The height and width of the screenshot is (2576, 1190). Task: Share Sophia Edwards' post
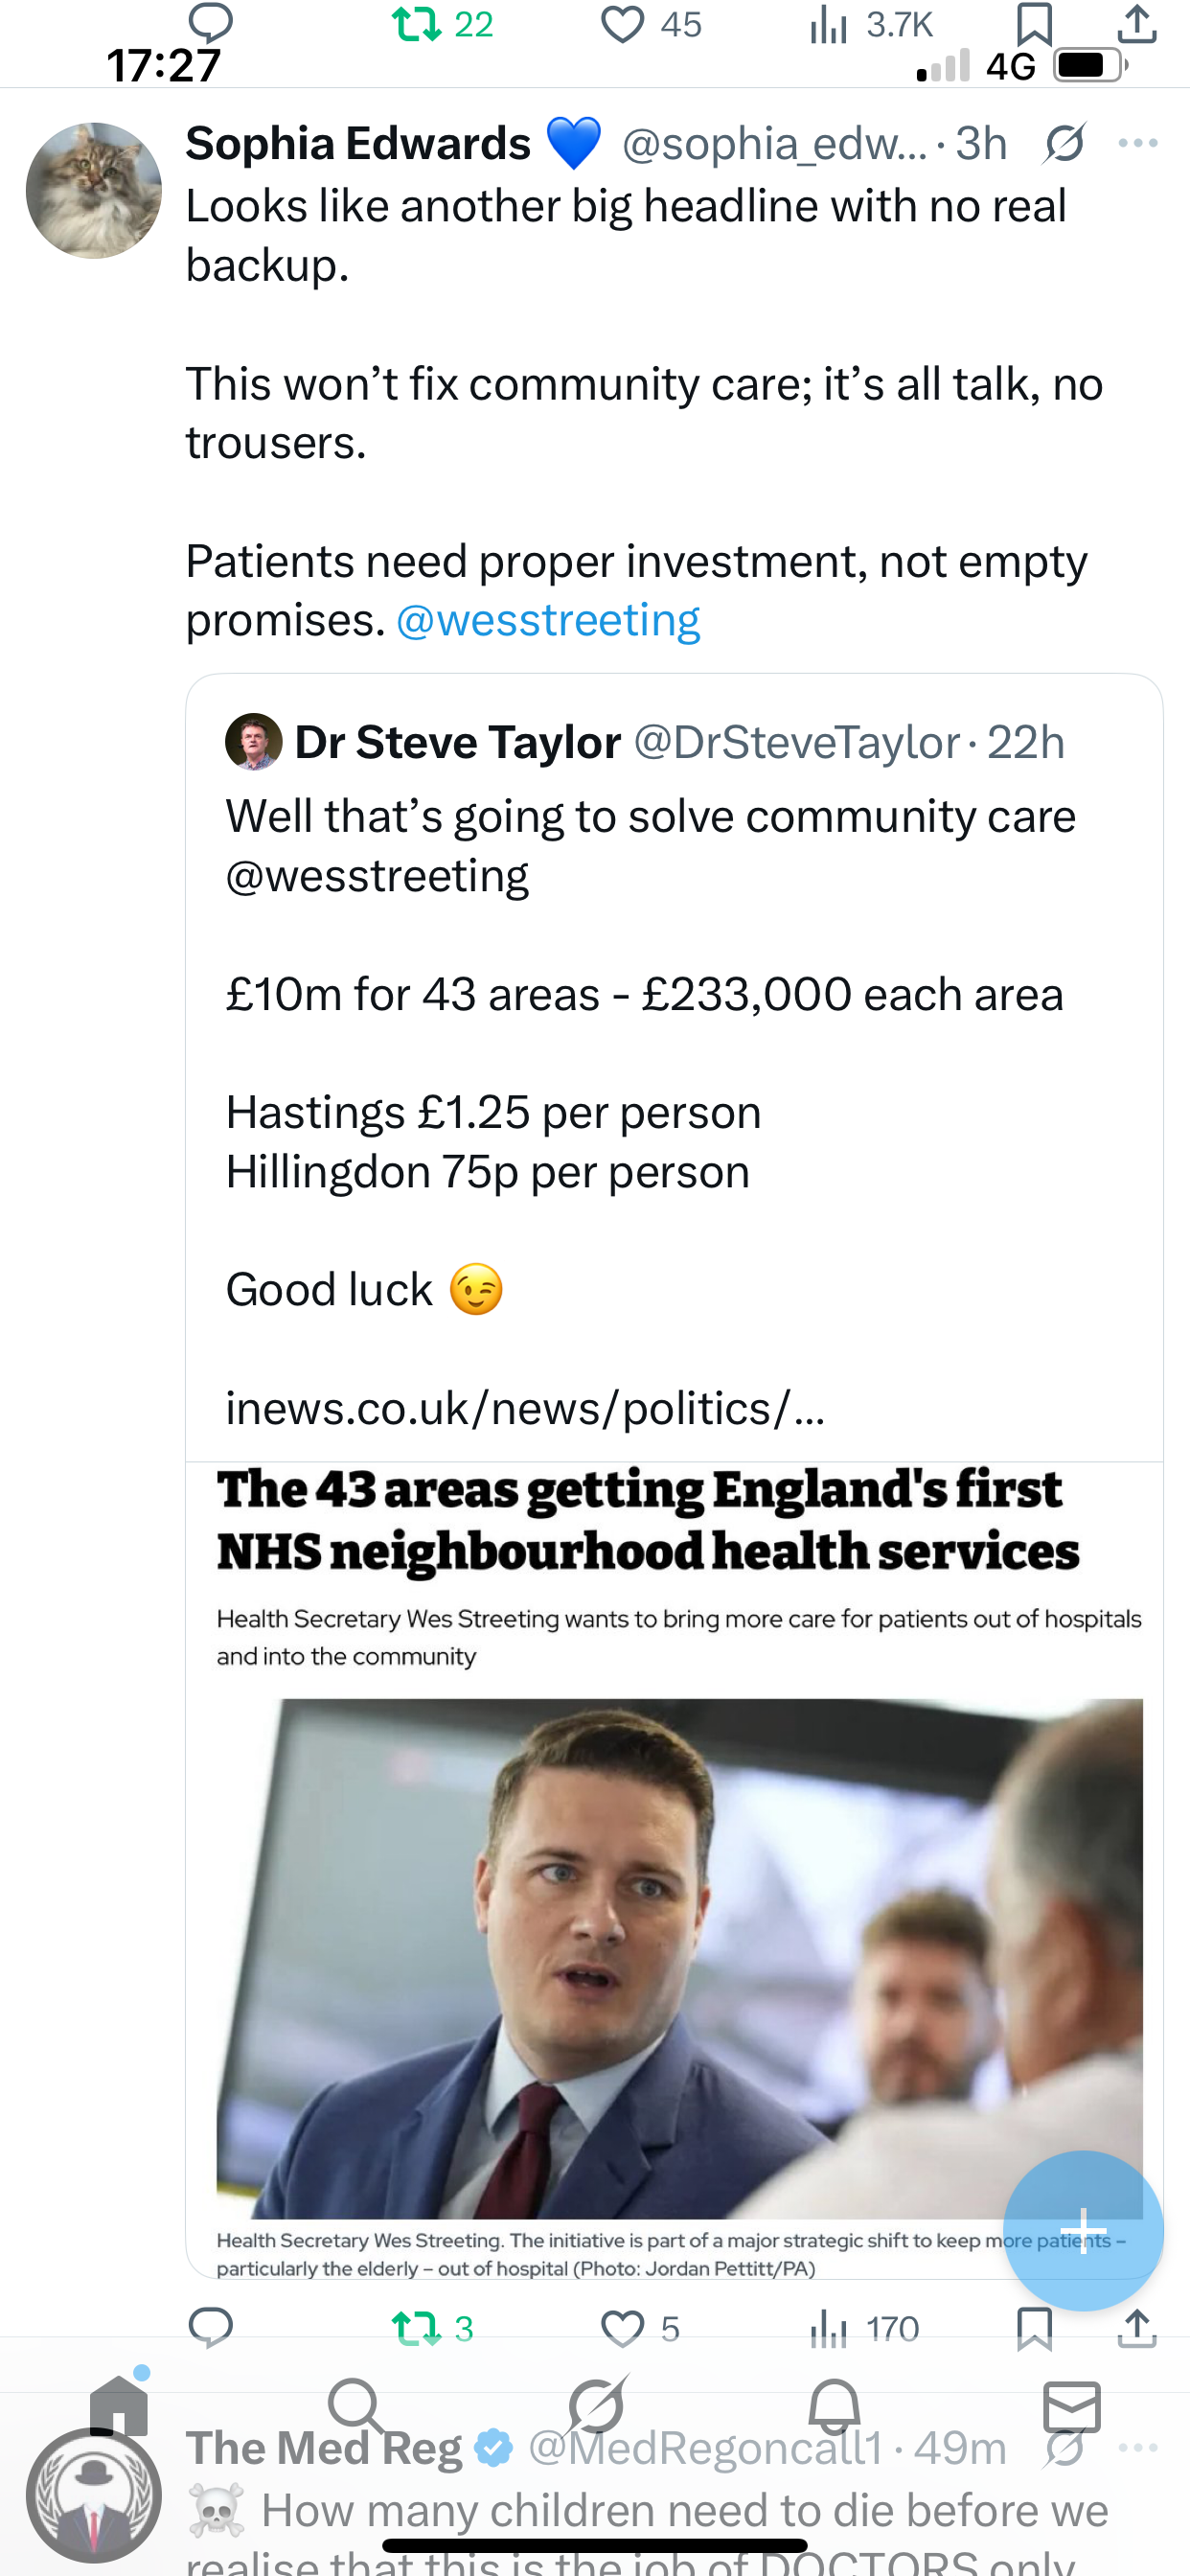click(x=1137, y=2328)
